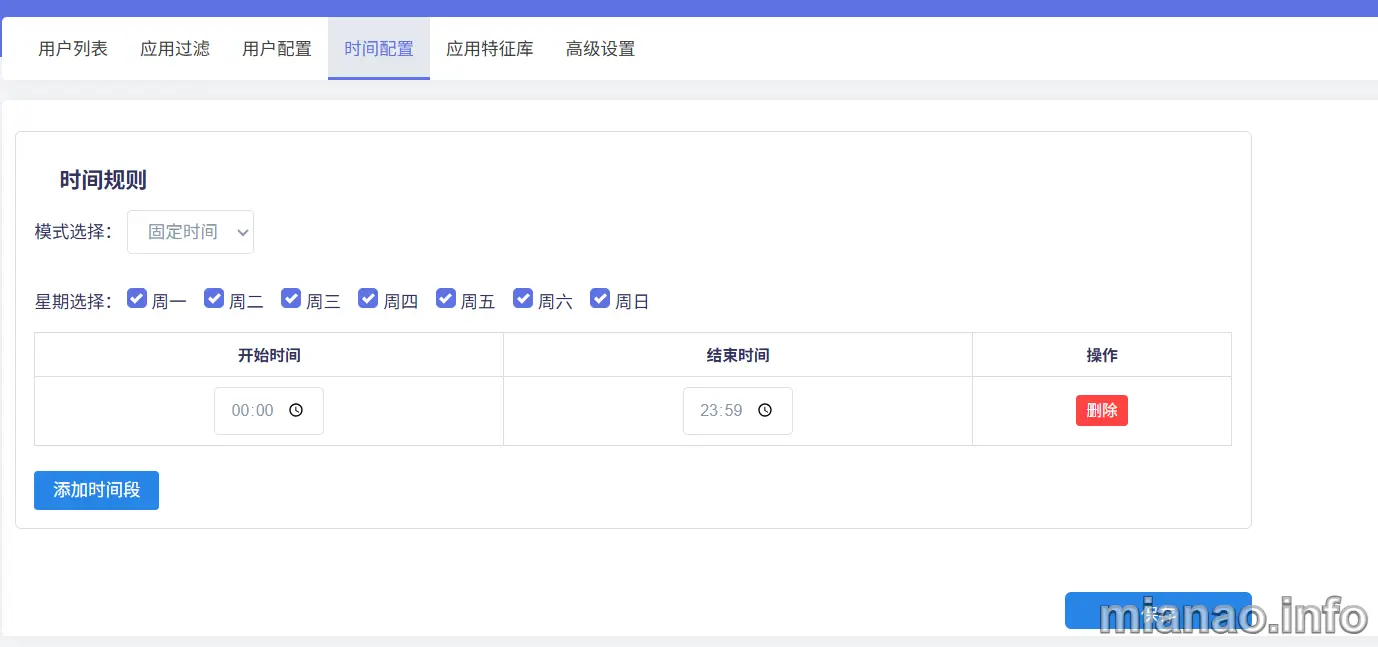
Task: Uncheck the 周一 checkbox
Action: (137, 298)
